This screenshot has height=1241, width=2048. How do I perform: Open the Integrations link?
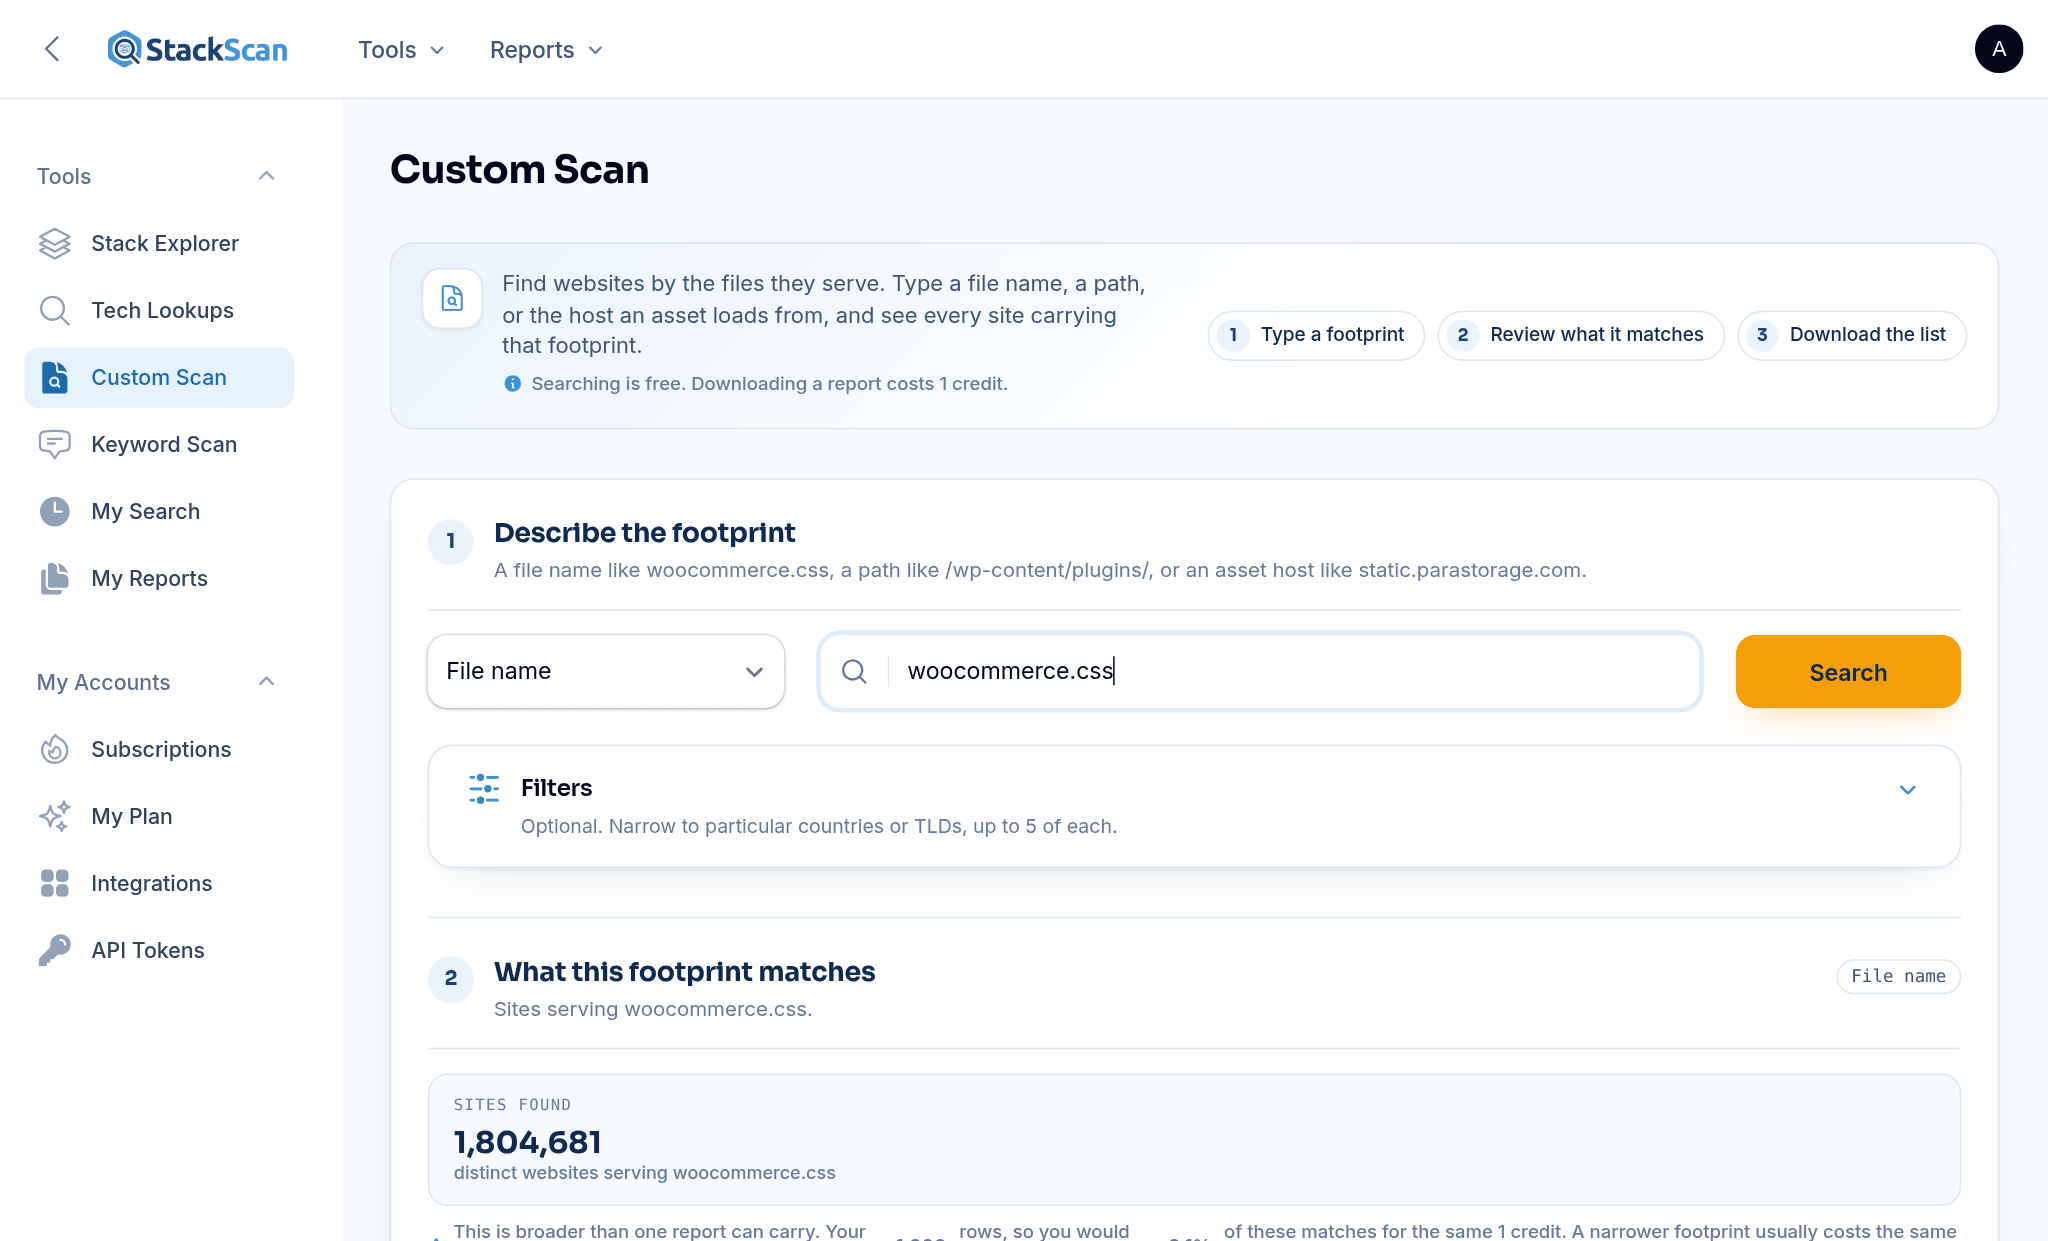click(159, 883)
